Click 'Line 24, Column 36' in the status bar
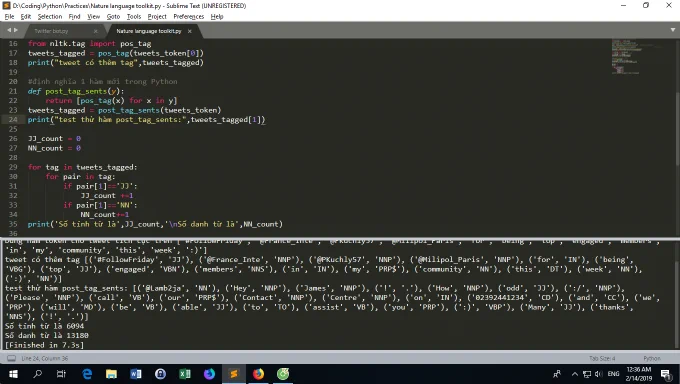The image size is (680, 384). (x=45, y=358)
